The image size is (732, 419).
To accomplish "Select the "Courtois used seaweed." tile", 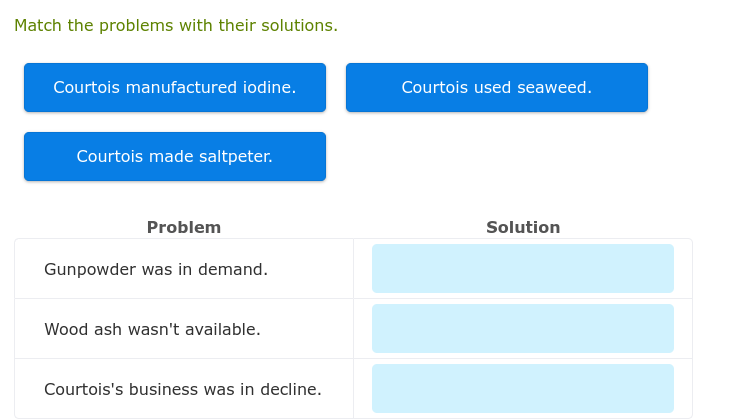I will [496, 88].
